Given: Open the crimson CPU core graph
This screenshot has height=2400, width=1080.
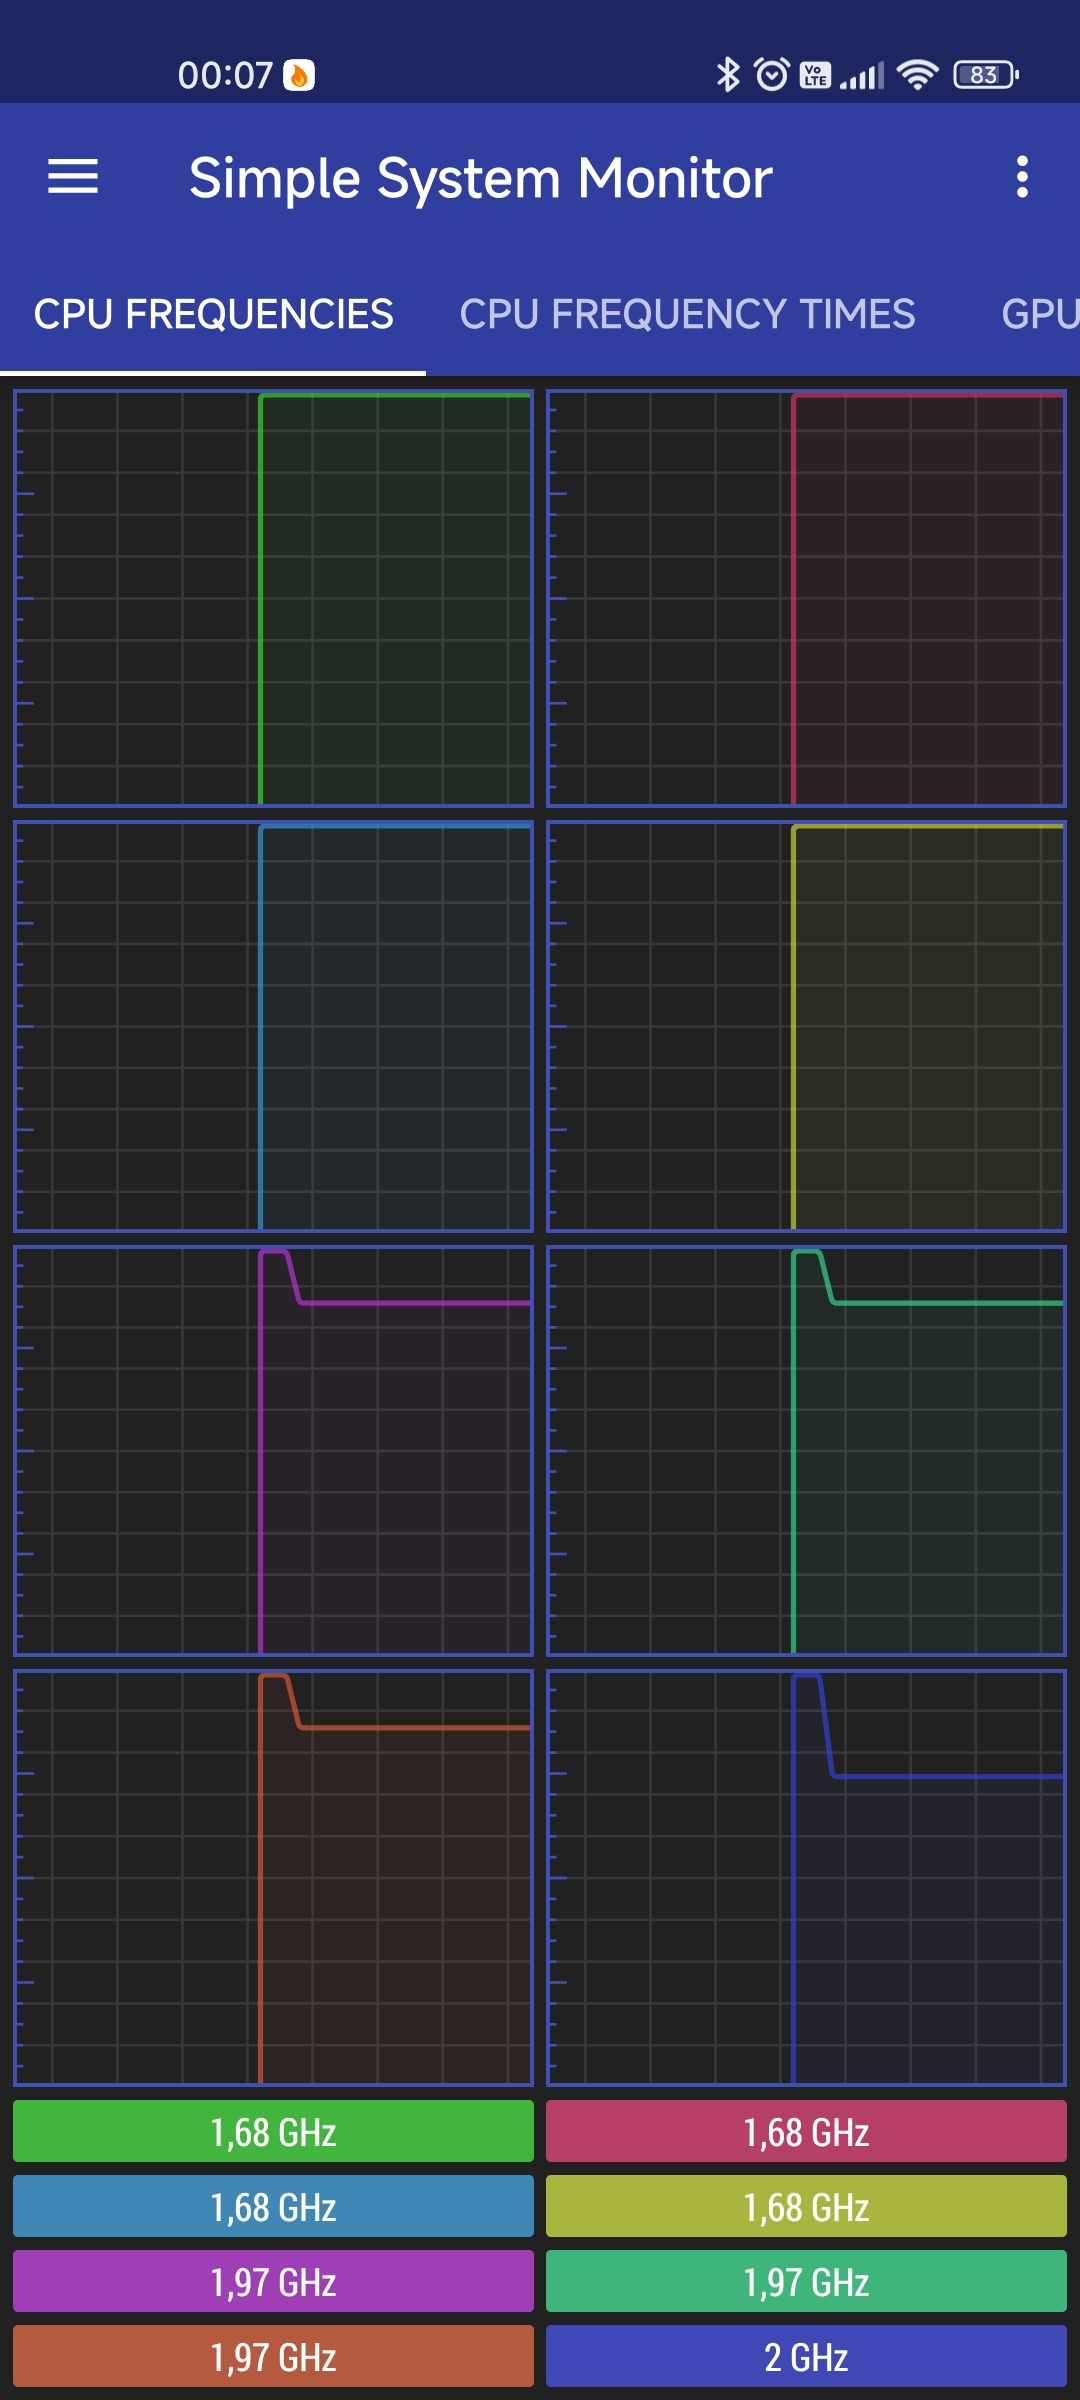Looking at the screenshot, I should tap(806, 598).
